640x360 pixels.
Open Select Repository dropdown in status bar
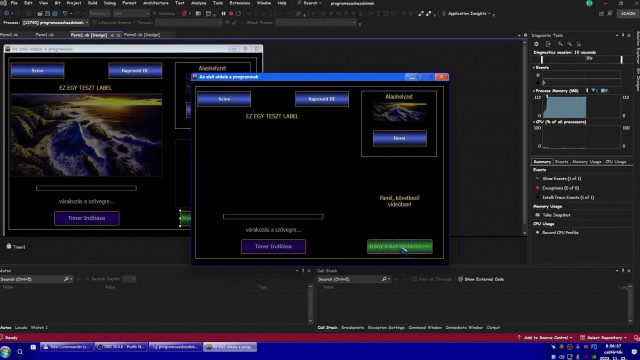(x=603, y=338)
